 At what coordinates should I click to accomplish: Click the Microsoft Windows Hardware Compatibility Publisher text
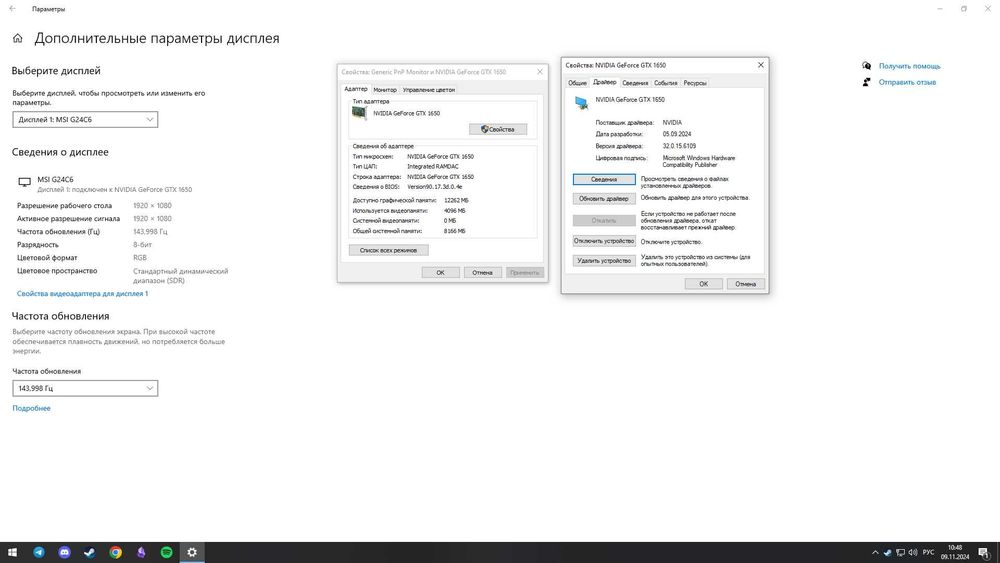(699, 161)
